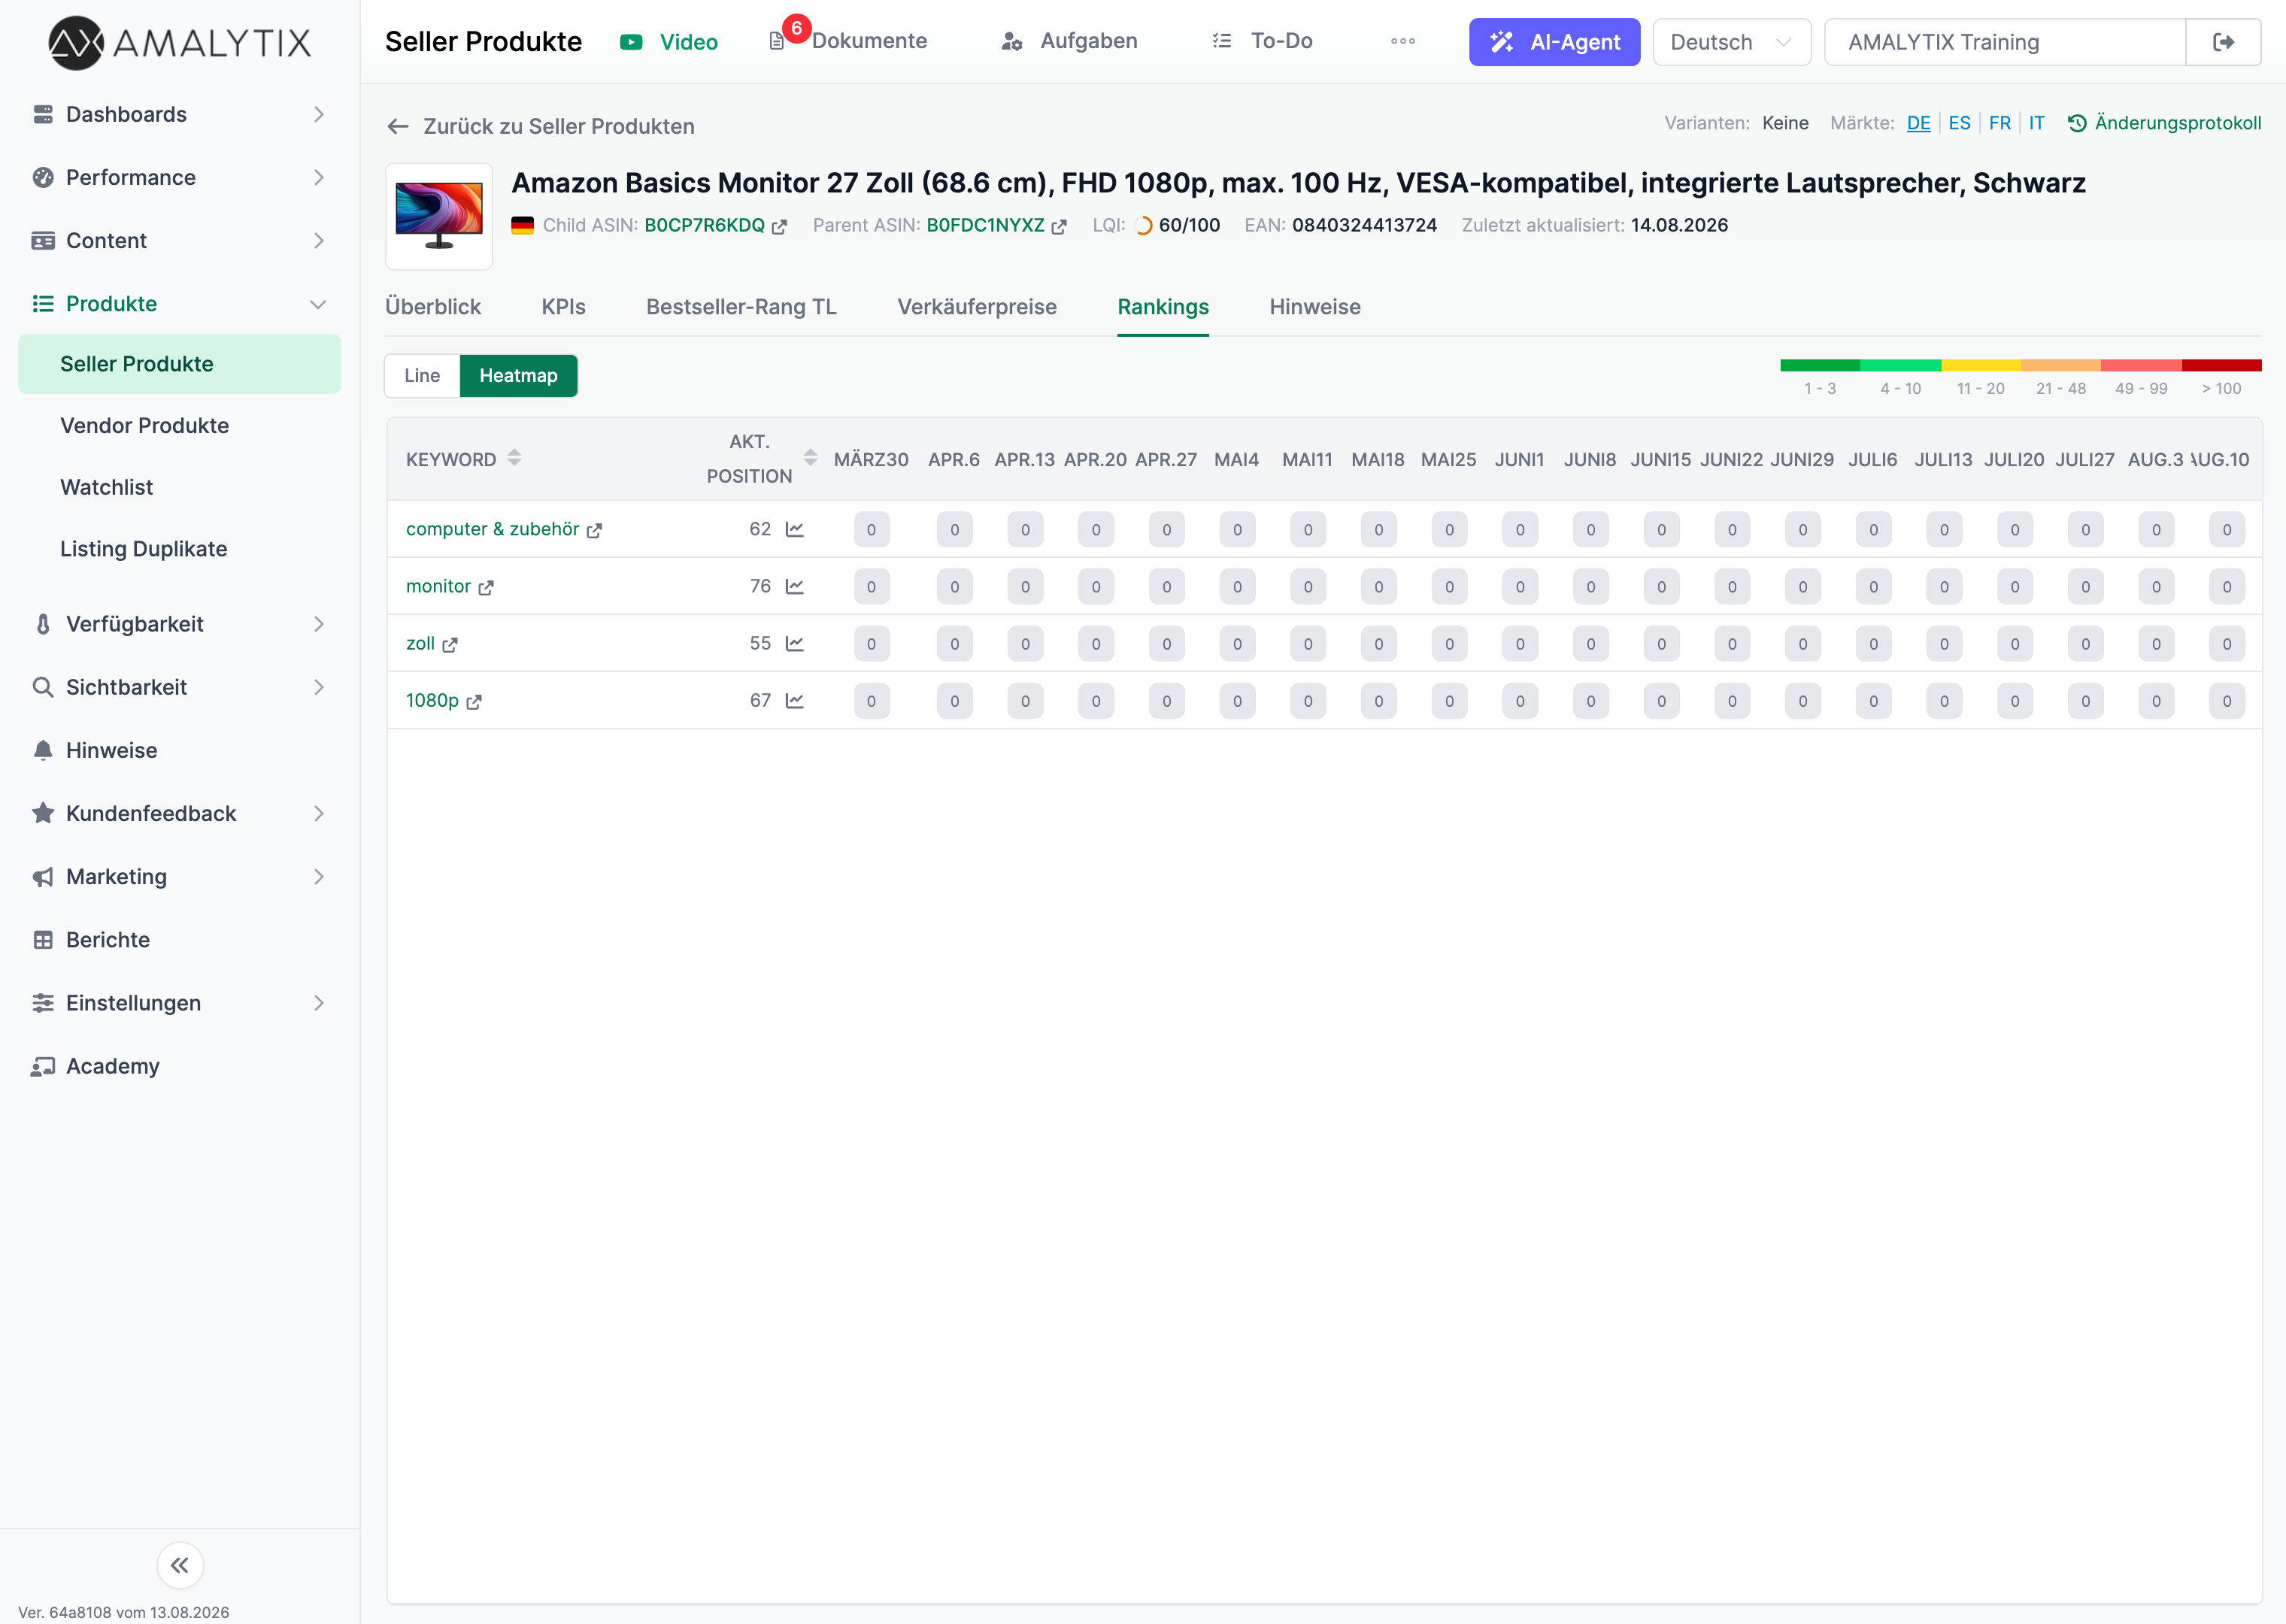
Task: Show ranking chart for '1080p' row
Action: pyautogui.click(x=795, y=700)
